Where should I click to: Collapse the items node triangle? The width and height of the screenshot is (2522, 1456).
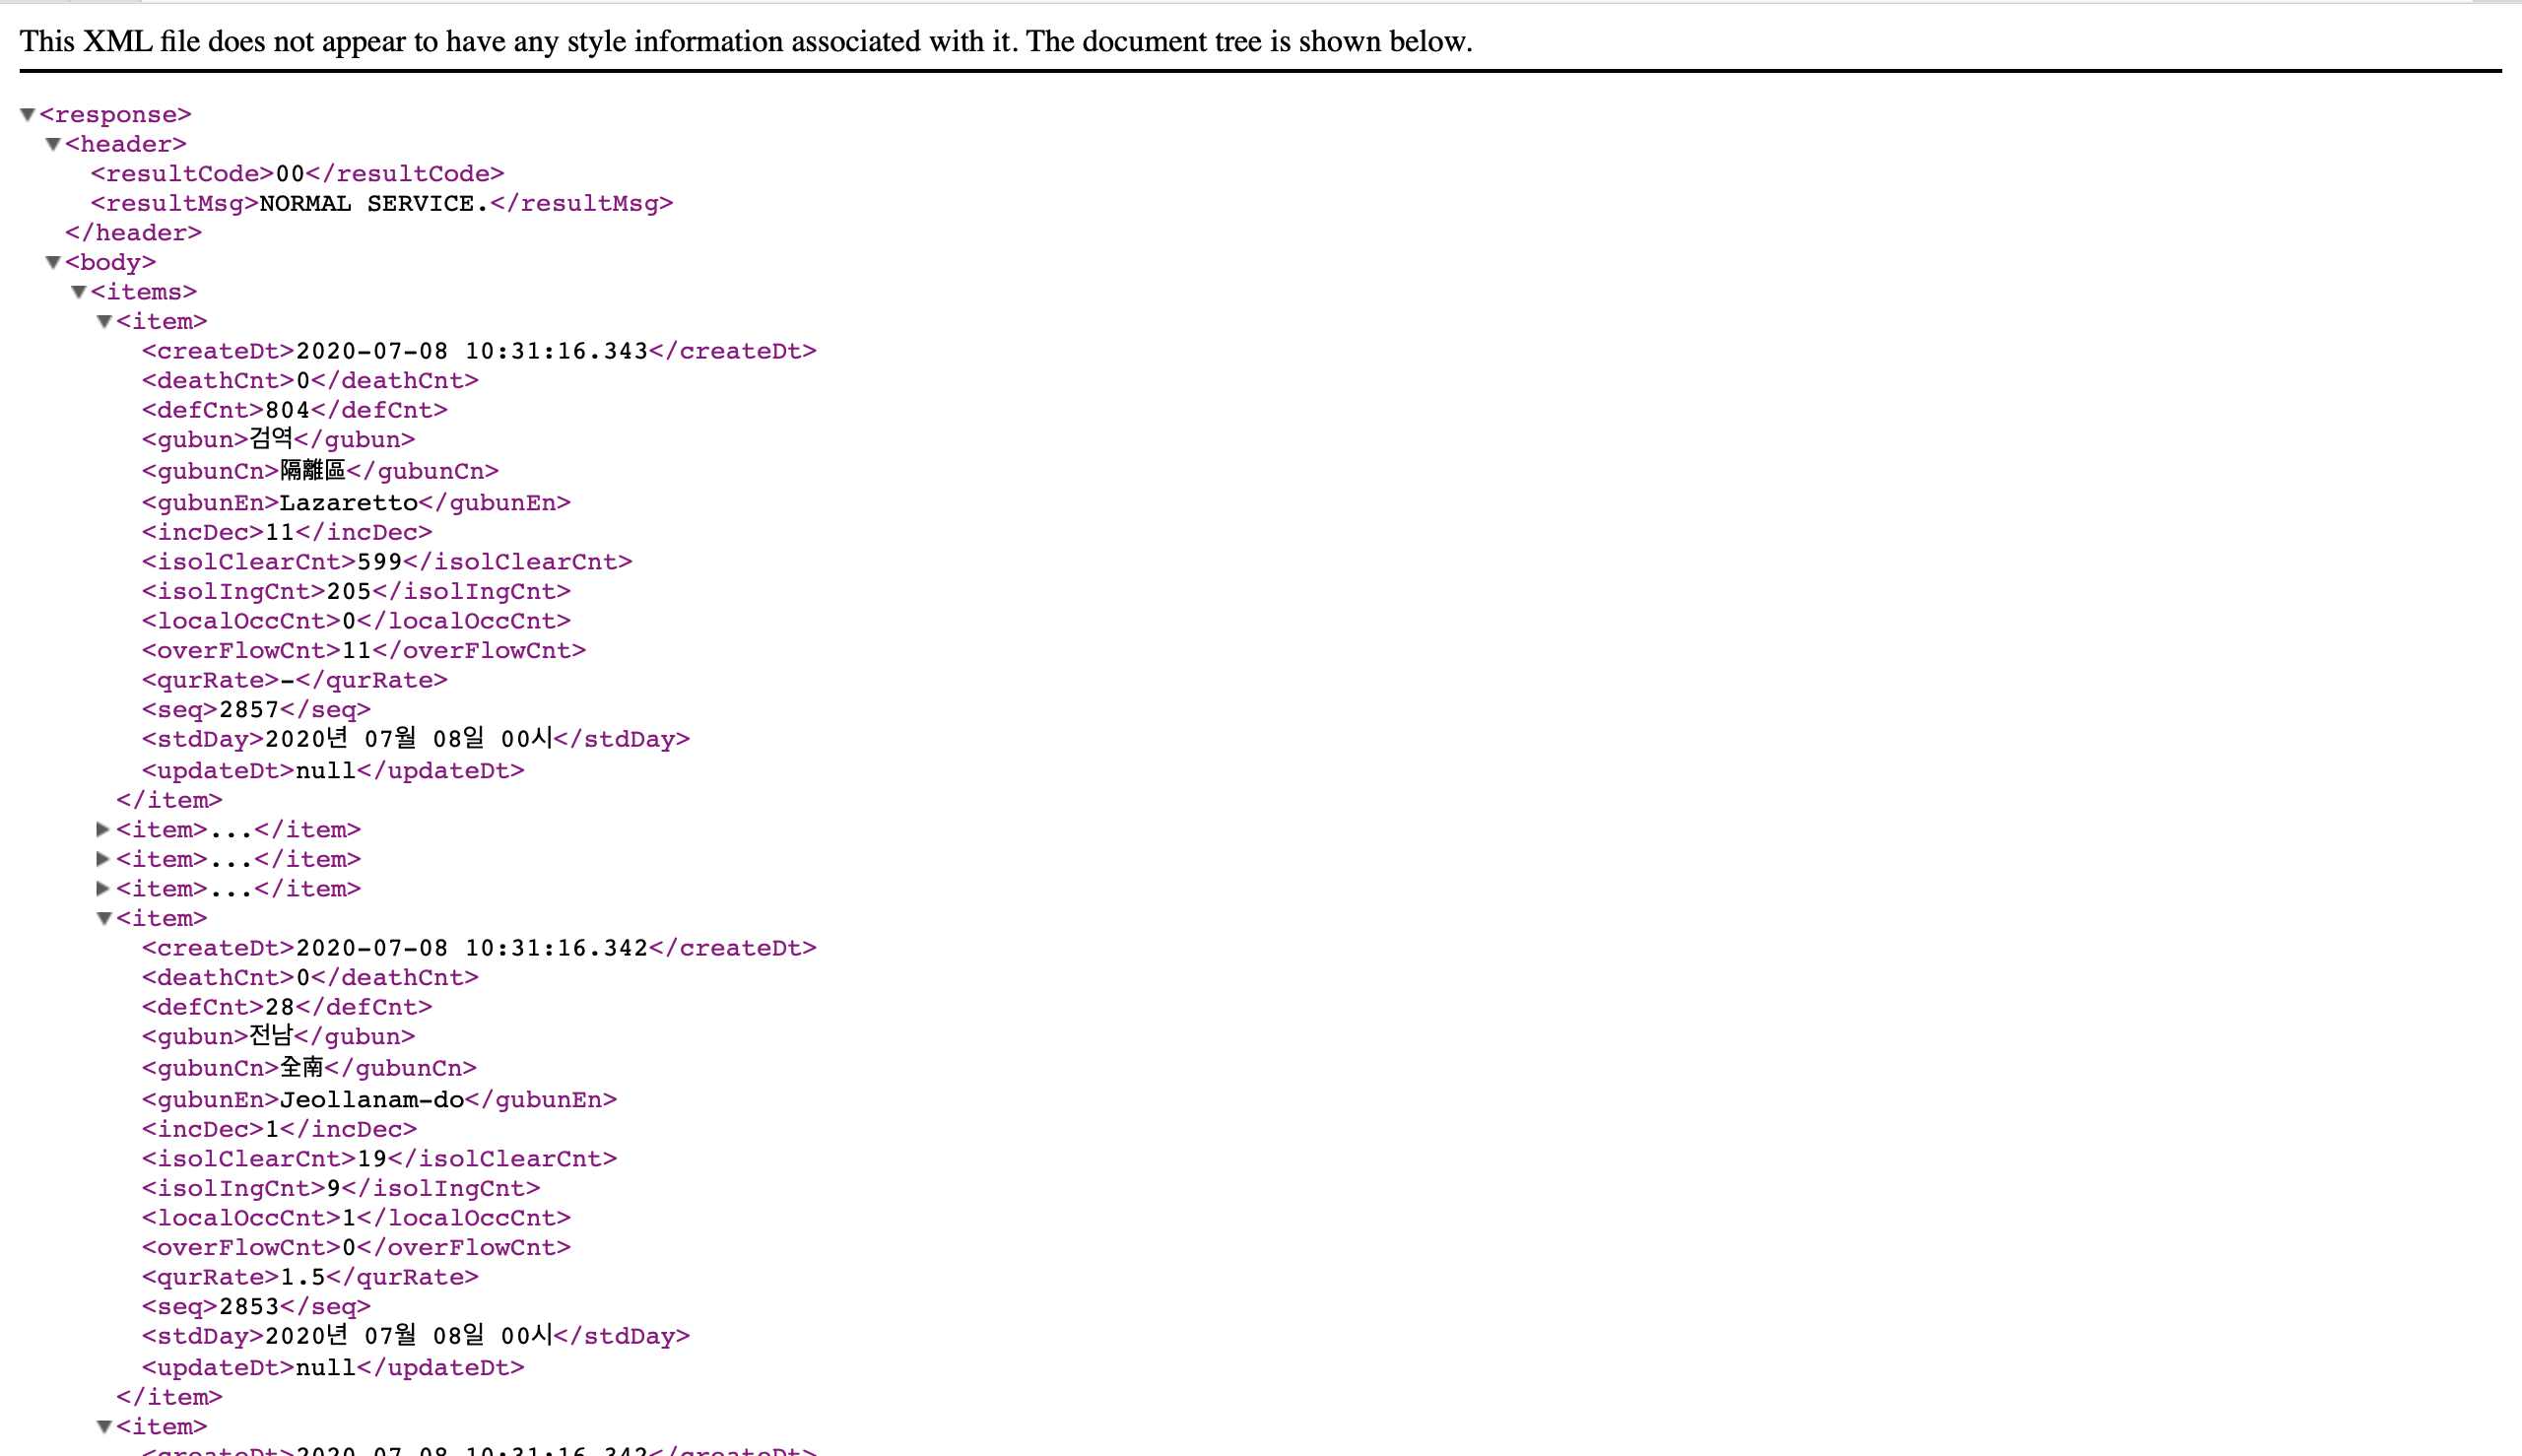pos(79,292)
